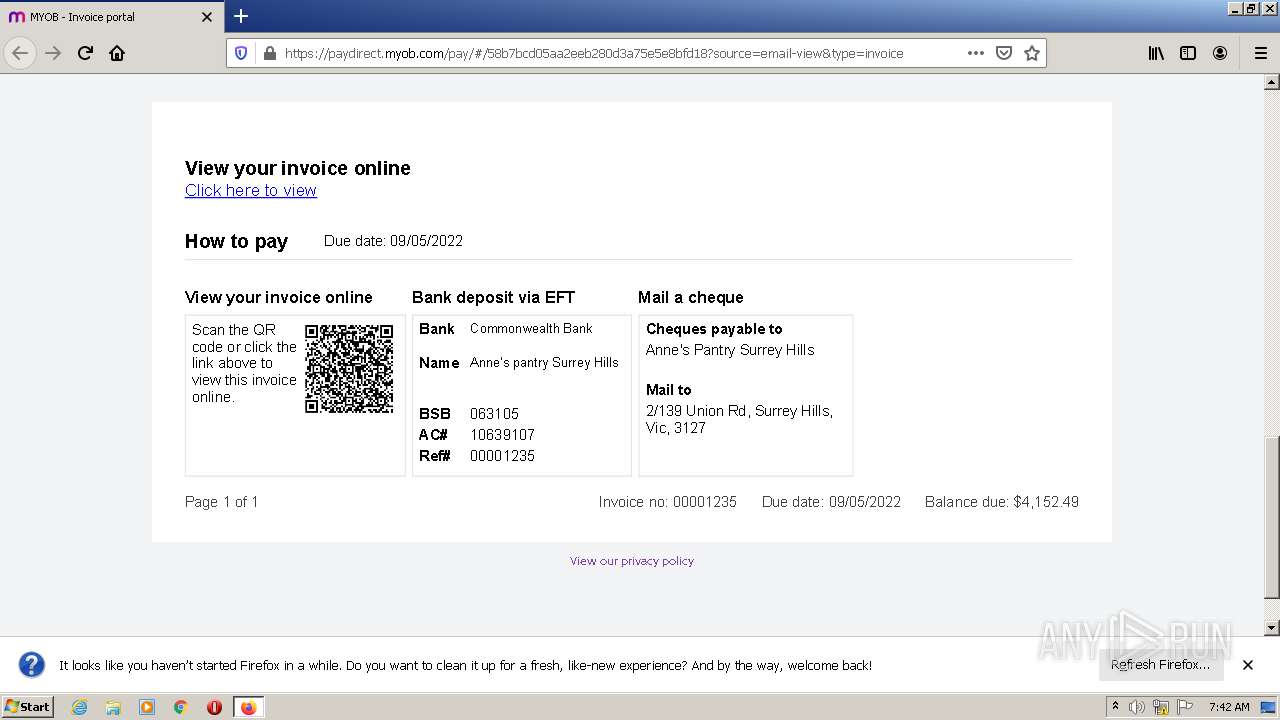Open View our privacy policy link

pyautogui.click(x=632, y=561)
